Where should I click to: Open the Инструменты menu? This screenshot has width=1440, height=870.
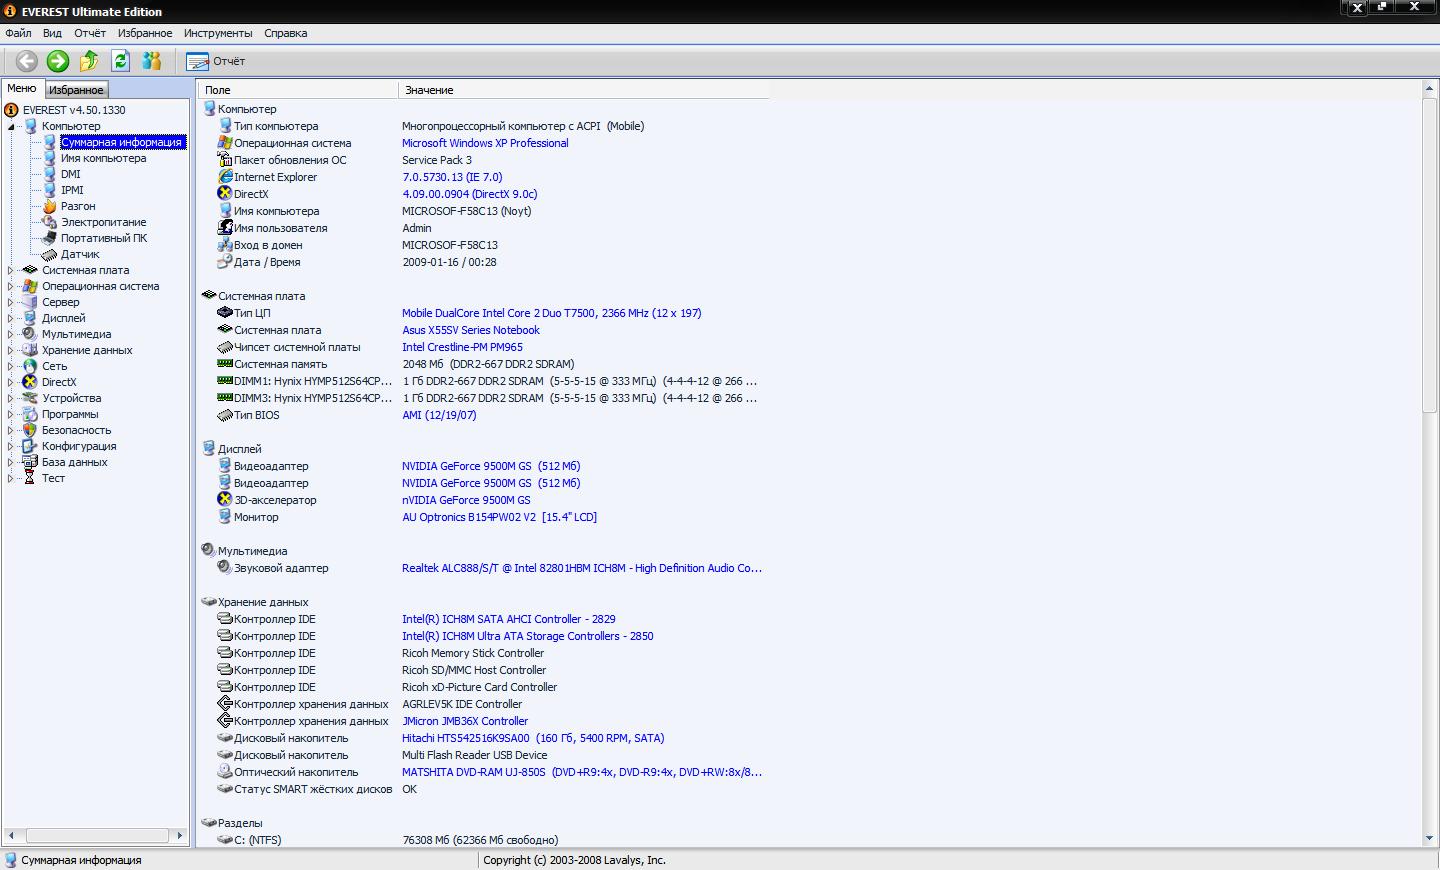(x=218, y=33)
